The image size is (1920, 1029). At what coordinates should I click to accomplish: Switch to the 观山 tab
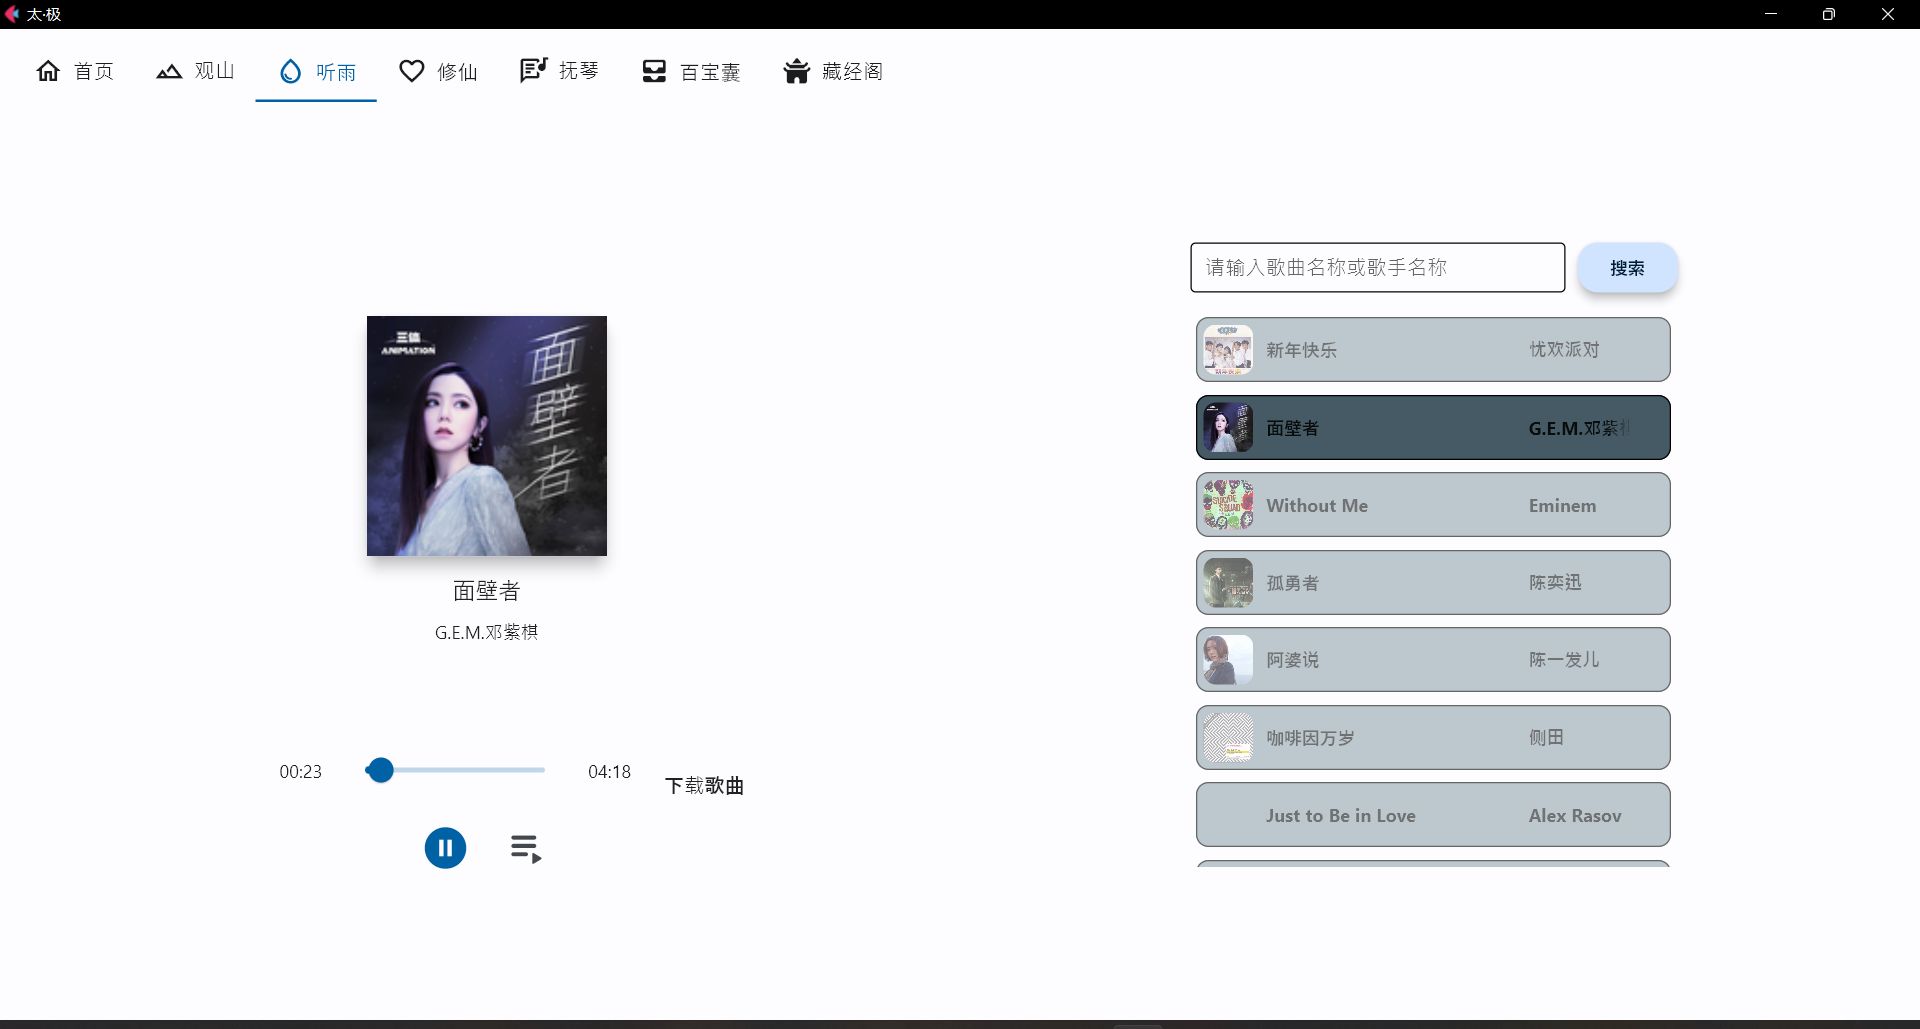click(195, 71)
